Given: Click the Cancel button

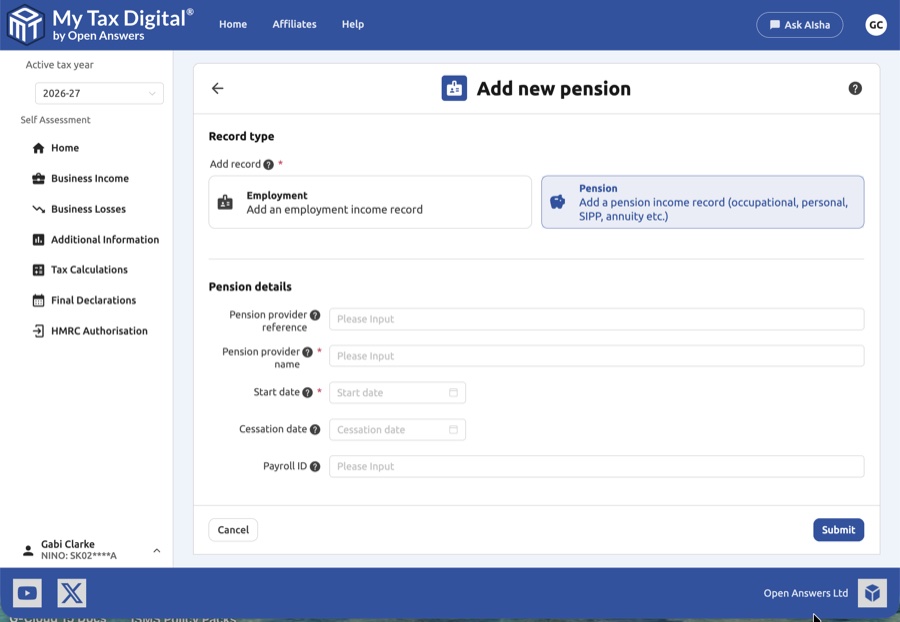Looking at the screenshot, I should pos(233,530).
